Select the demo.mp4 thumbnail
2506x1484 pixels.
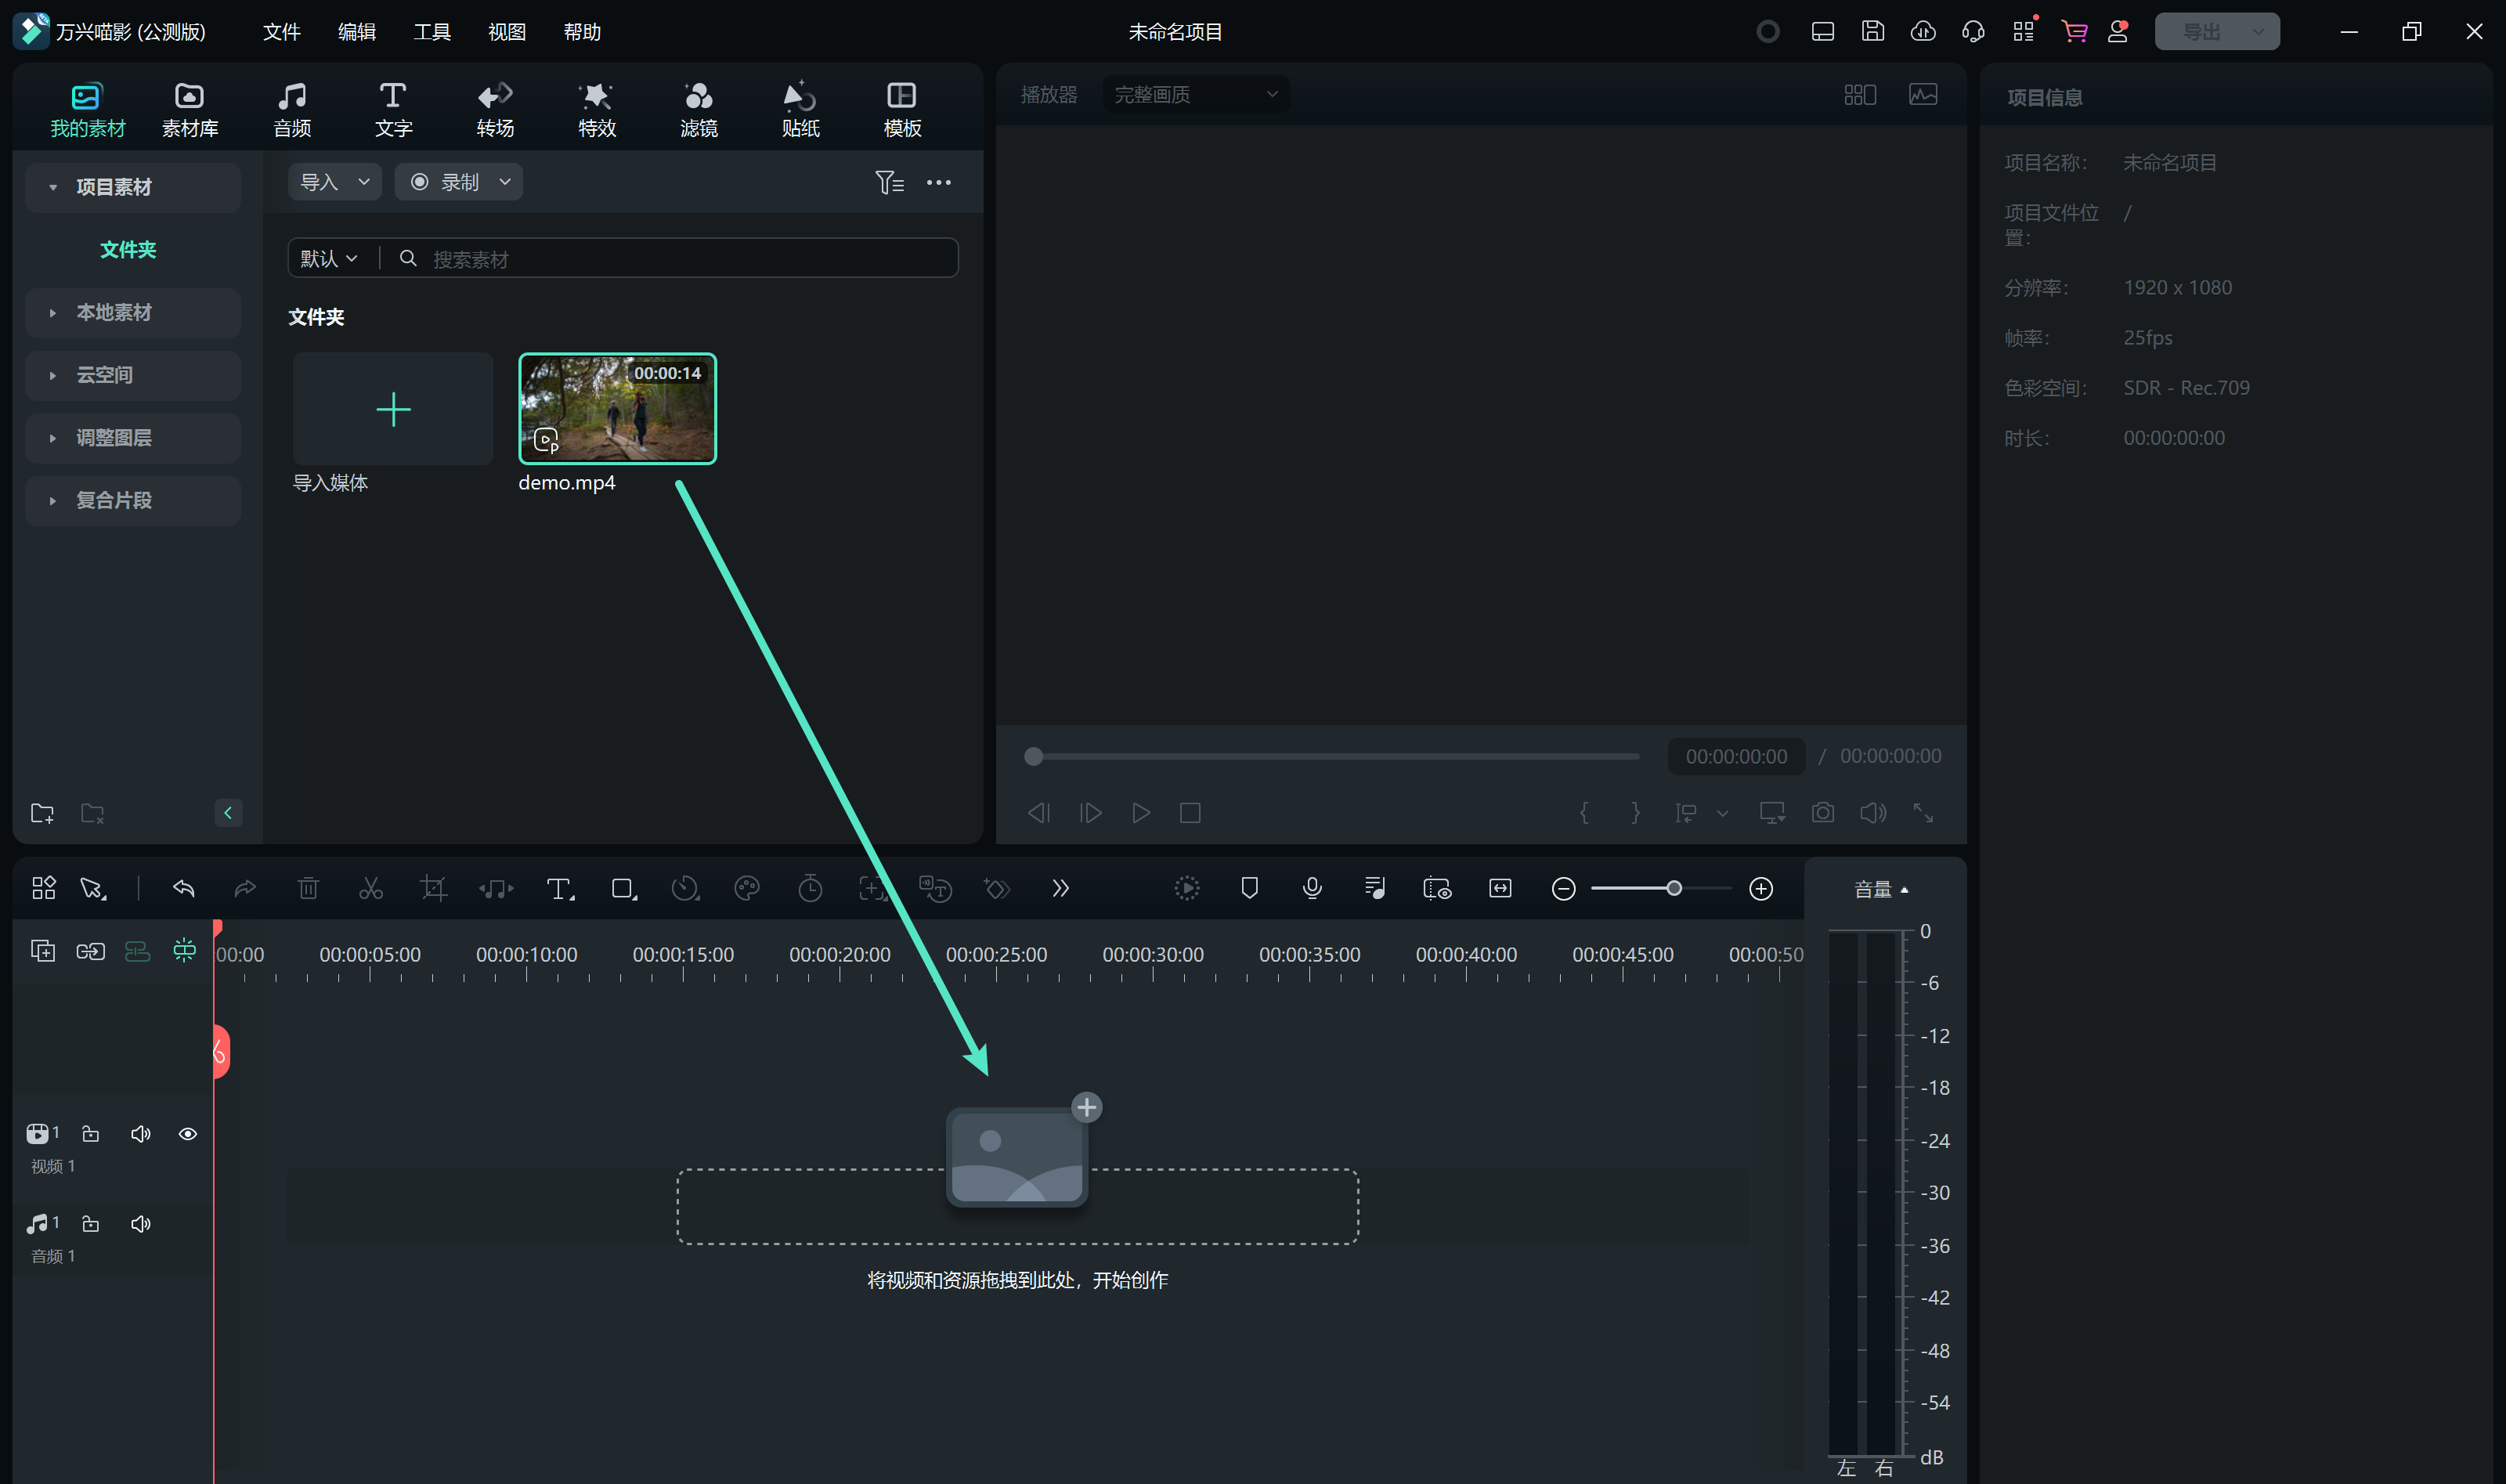617,408
